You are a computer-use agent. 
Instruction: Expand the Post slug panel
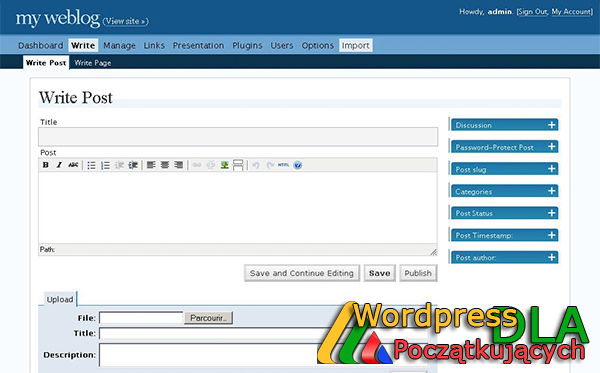coord(504,169)
